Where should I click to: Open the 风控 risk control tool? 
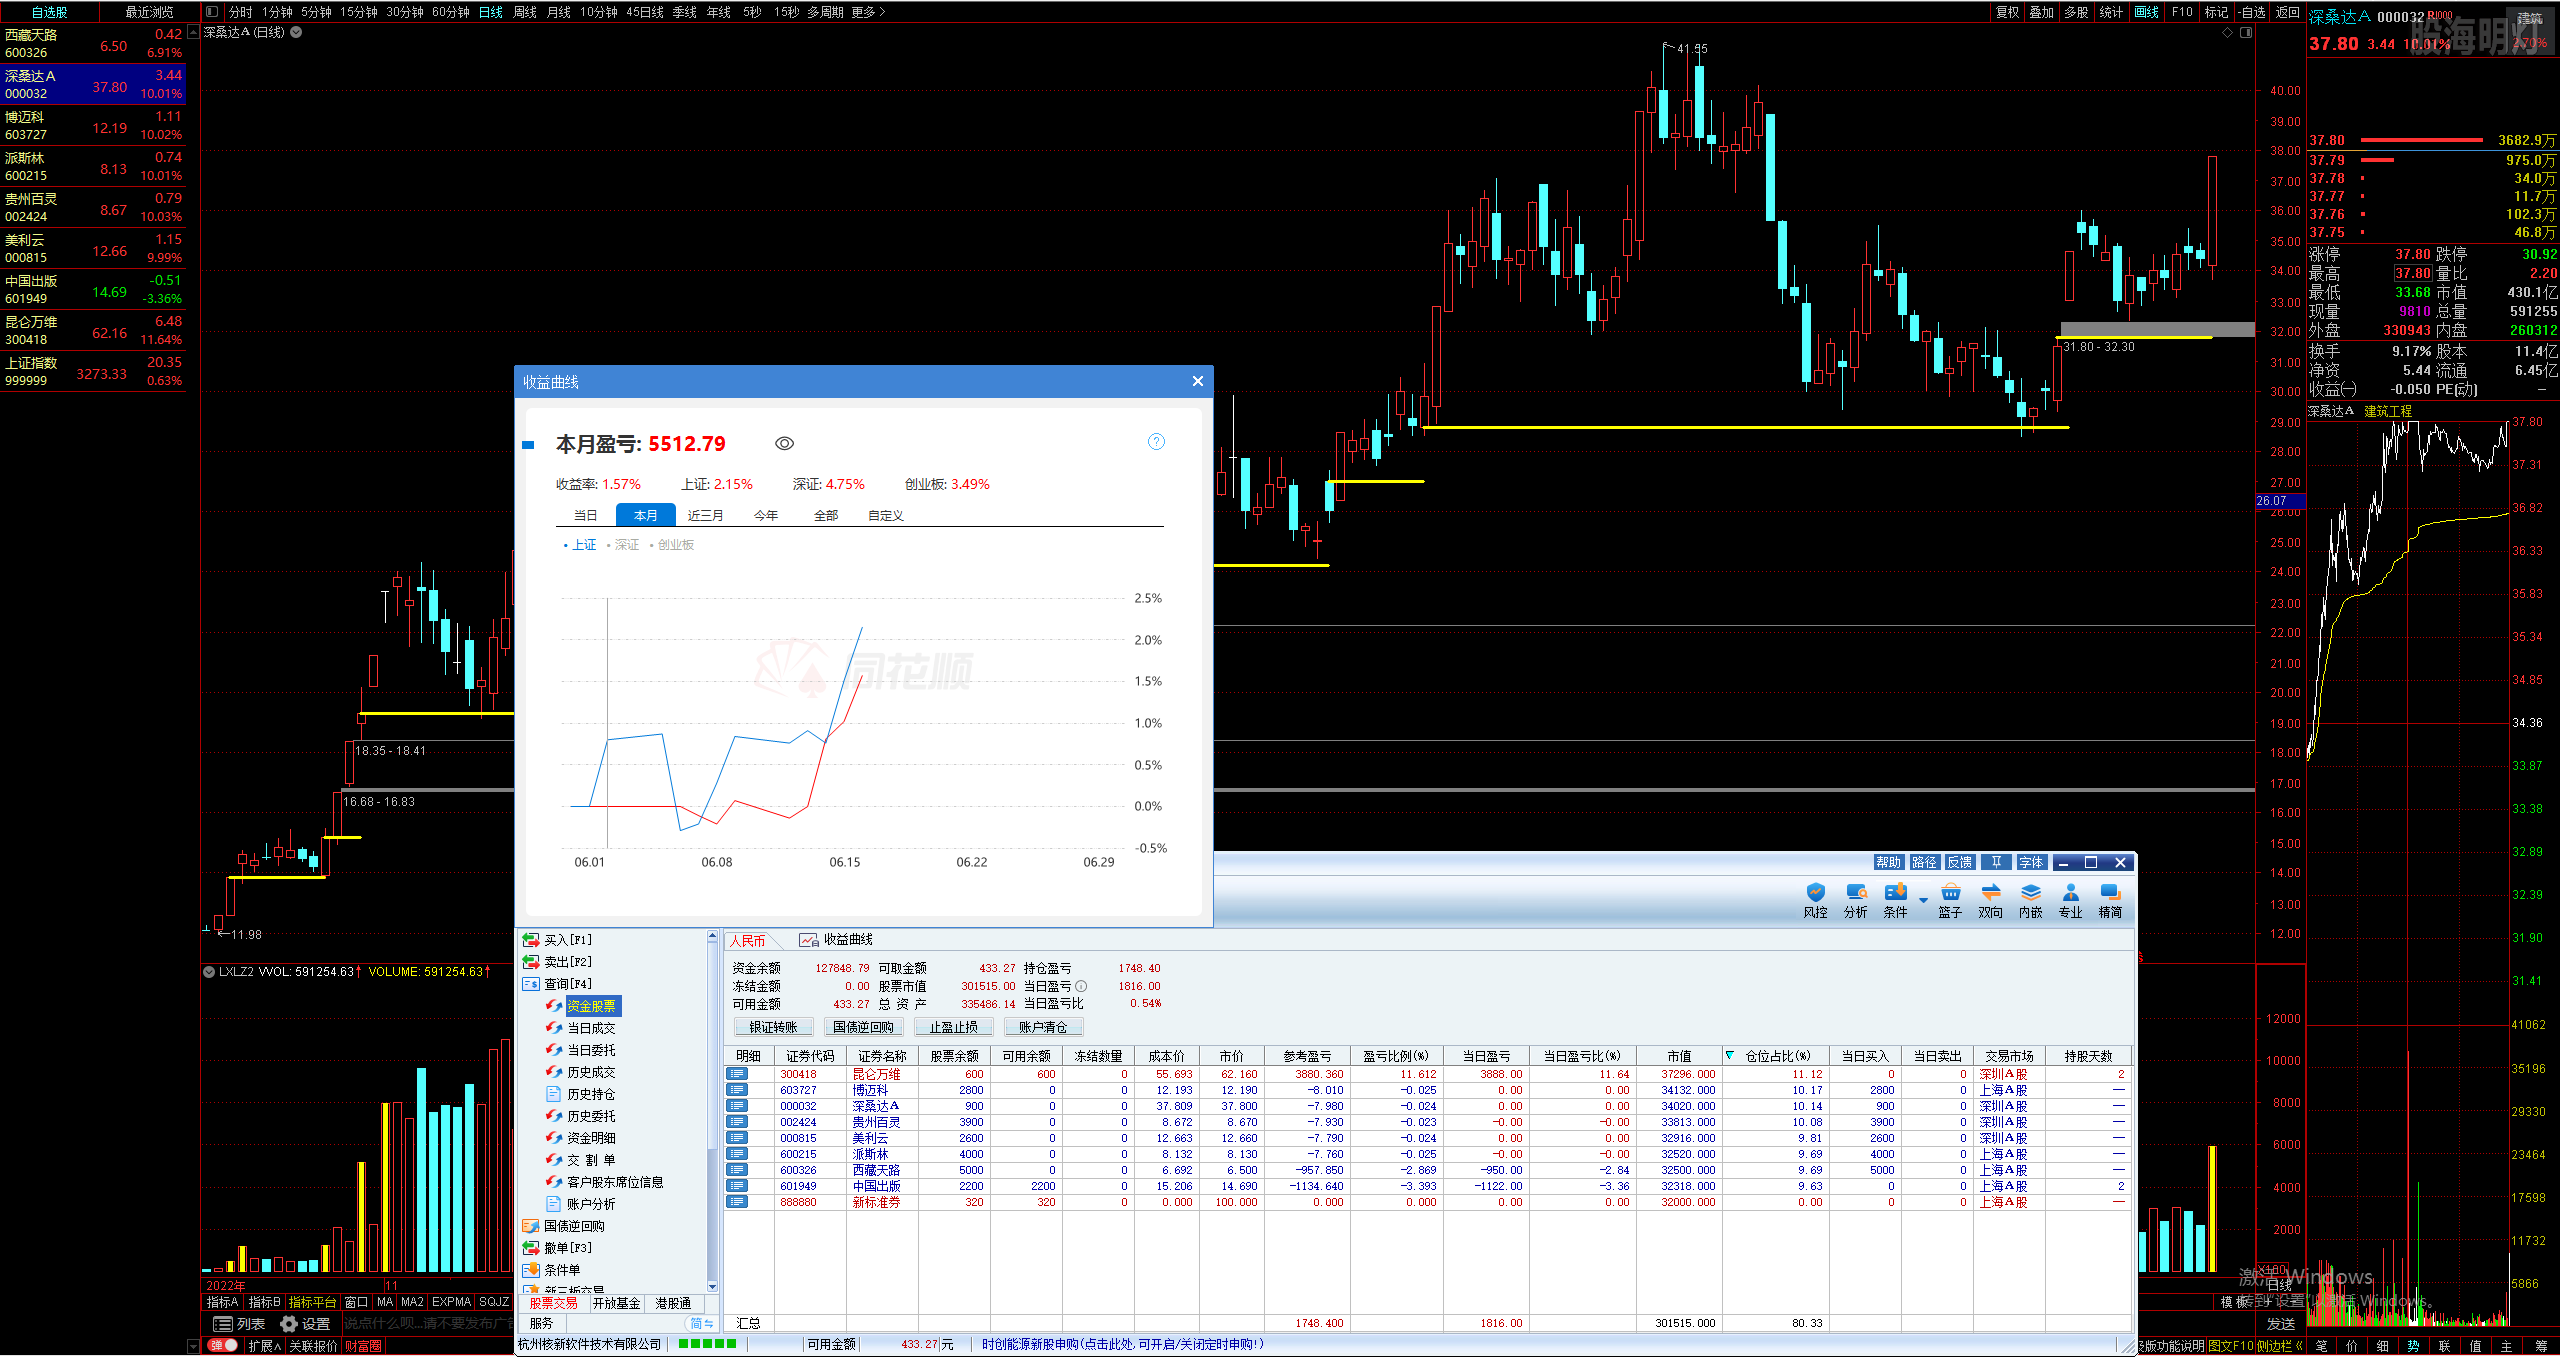point(1815,899)
